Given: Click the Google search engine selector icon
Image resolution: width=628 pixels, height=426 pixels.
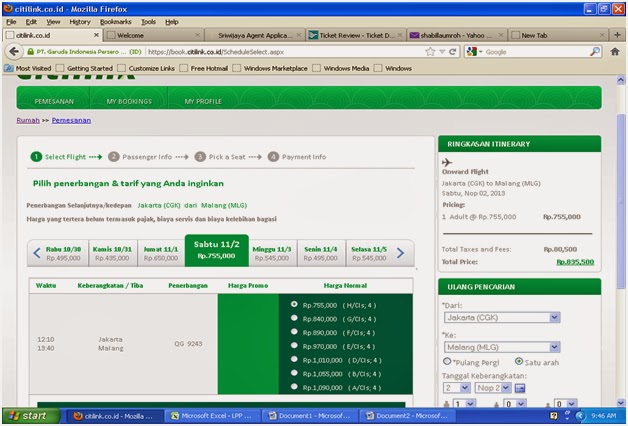Looking at the screenshot, I should [x=473, y=52].
